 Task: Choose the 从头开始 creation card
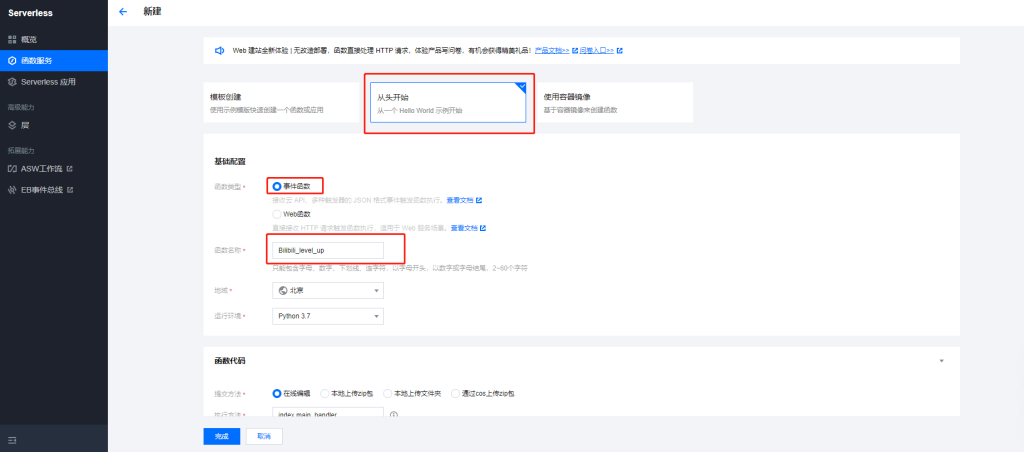(448, 103)
